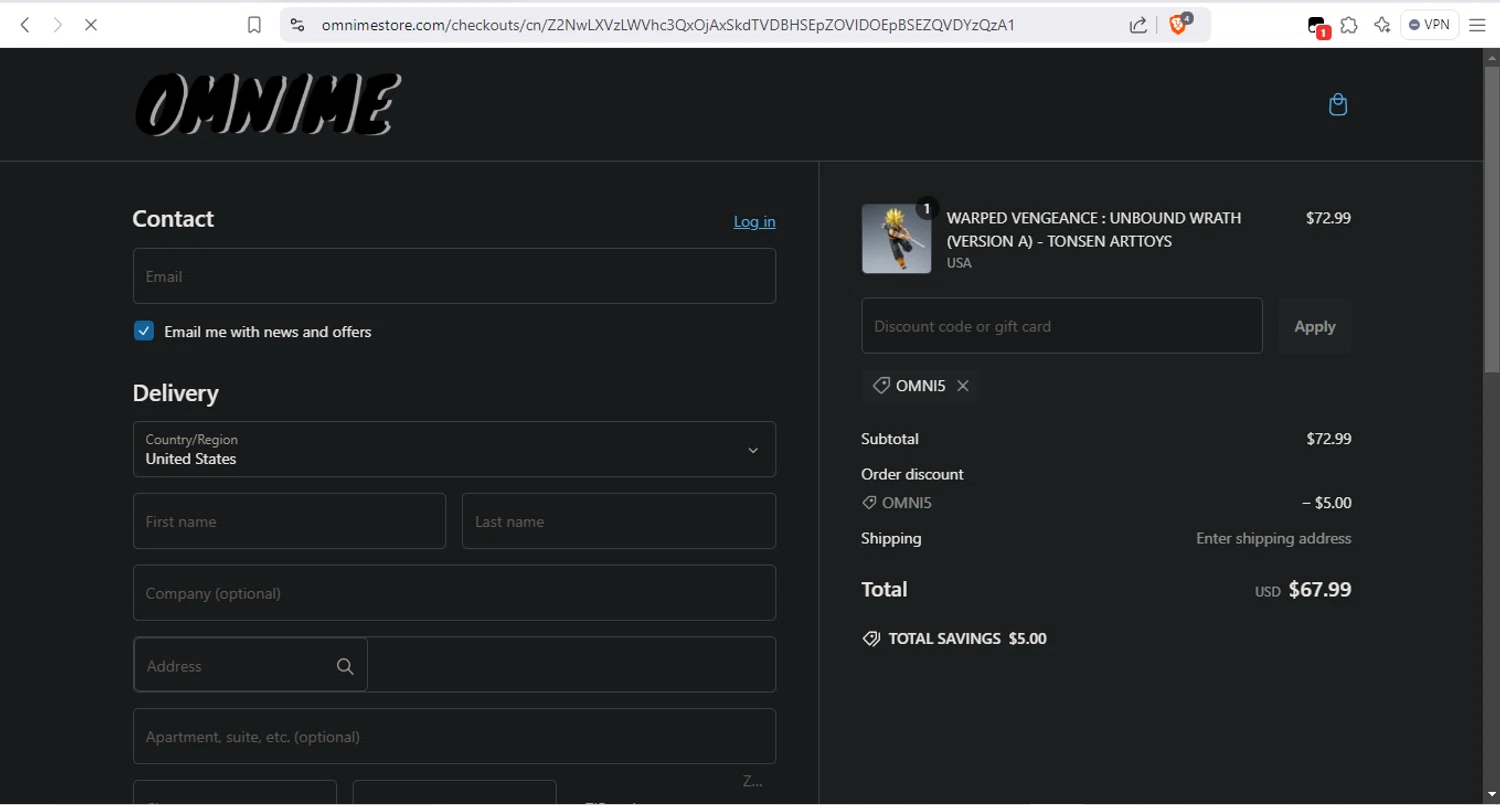Screen dimensions: 1500x805
Task: Click the OMNIME store logo
Action: pos(268,105)
